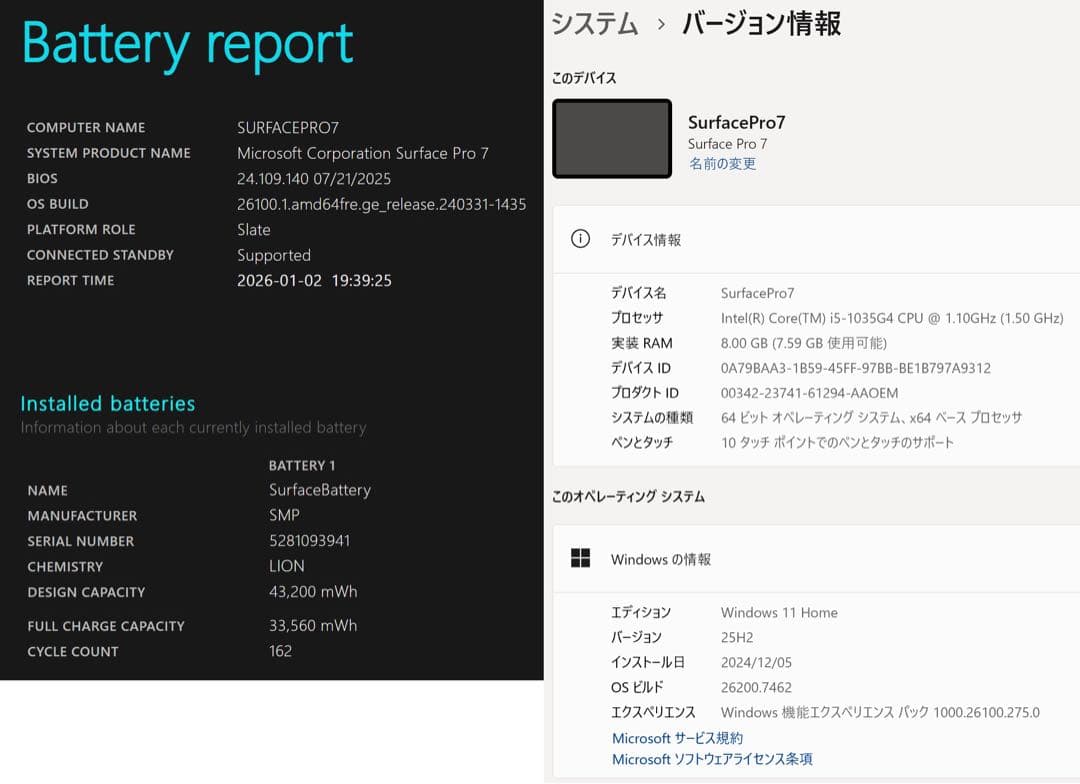Select BIOS value 24.109.140 07/21/2025
Viewport: 1080px width, 784px height.
[314, 178]
